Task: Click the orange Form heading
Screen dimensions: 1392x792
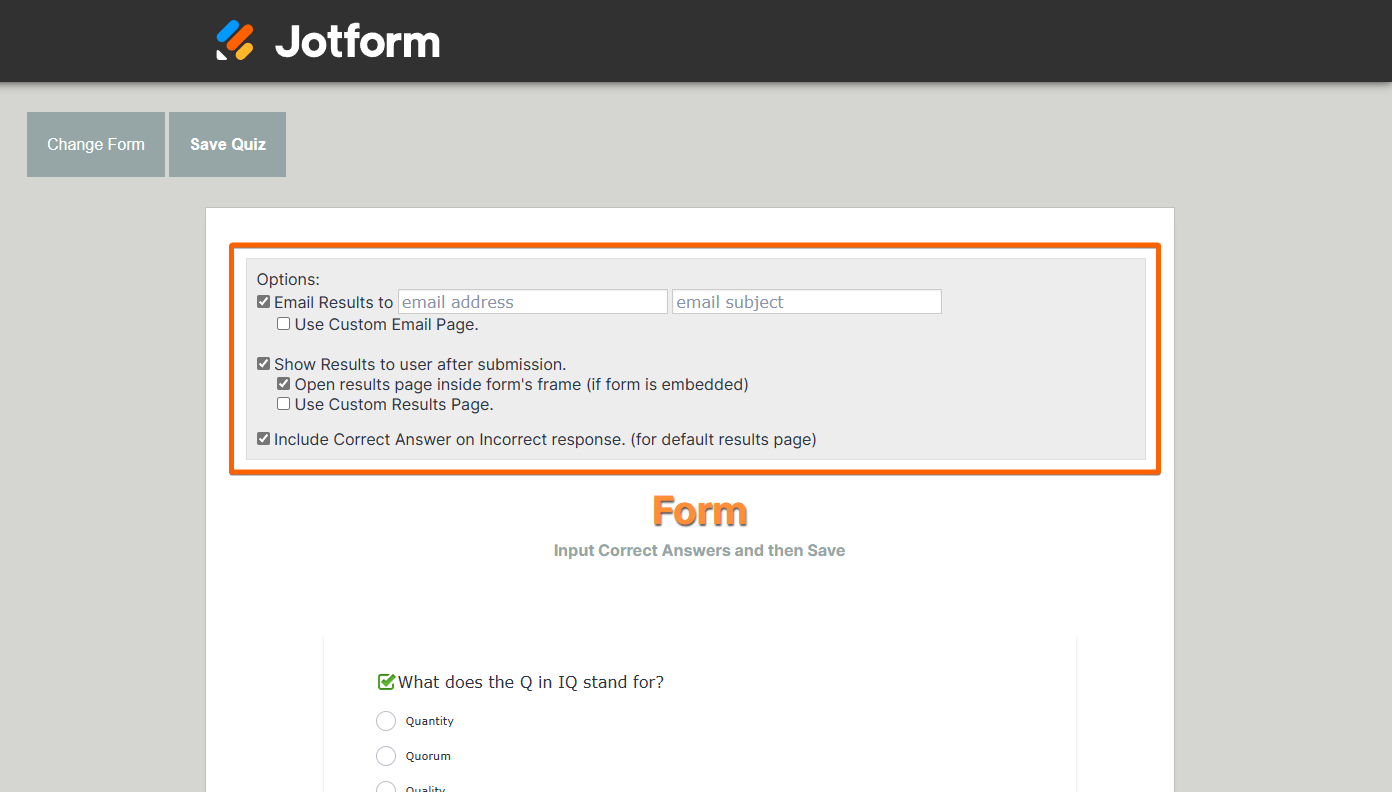Action: point(699,511)
